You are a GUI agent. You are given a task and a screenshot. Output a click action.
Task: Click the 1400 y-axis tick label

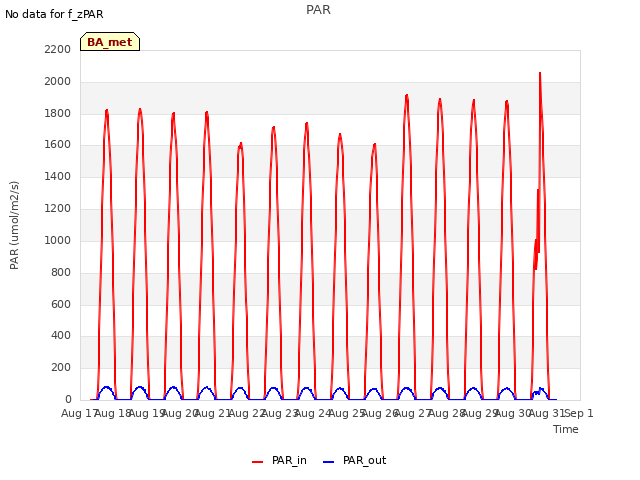pos(58,177)
